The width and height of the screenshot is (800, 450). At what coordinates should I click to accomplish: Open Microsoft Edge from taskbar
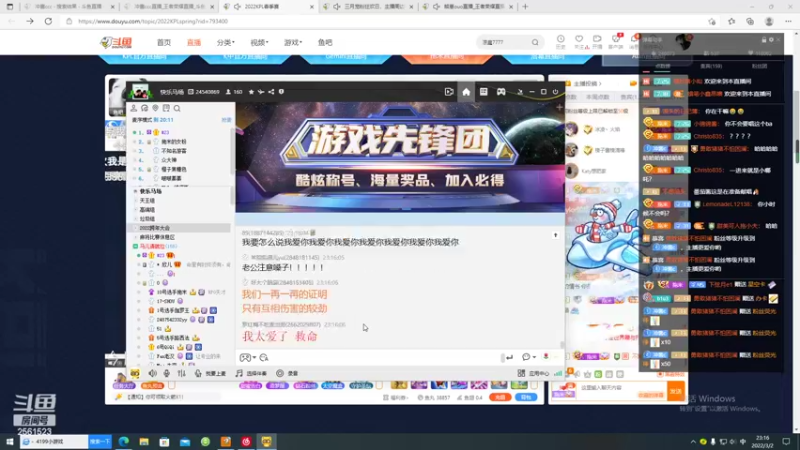click(x=123, y=441)
